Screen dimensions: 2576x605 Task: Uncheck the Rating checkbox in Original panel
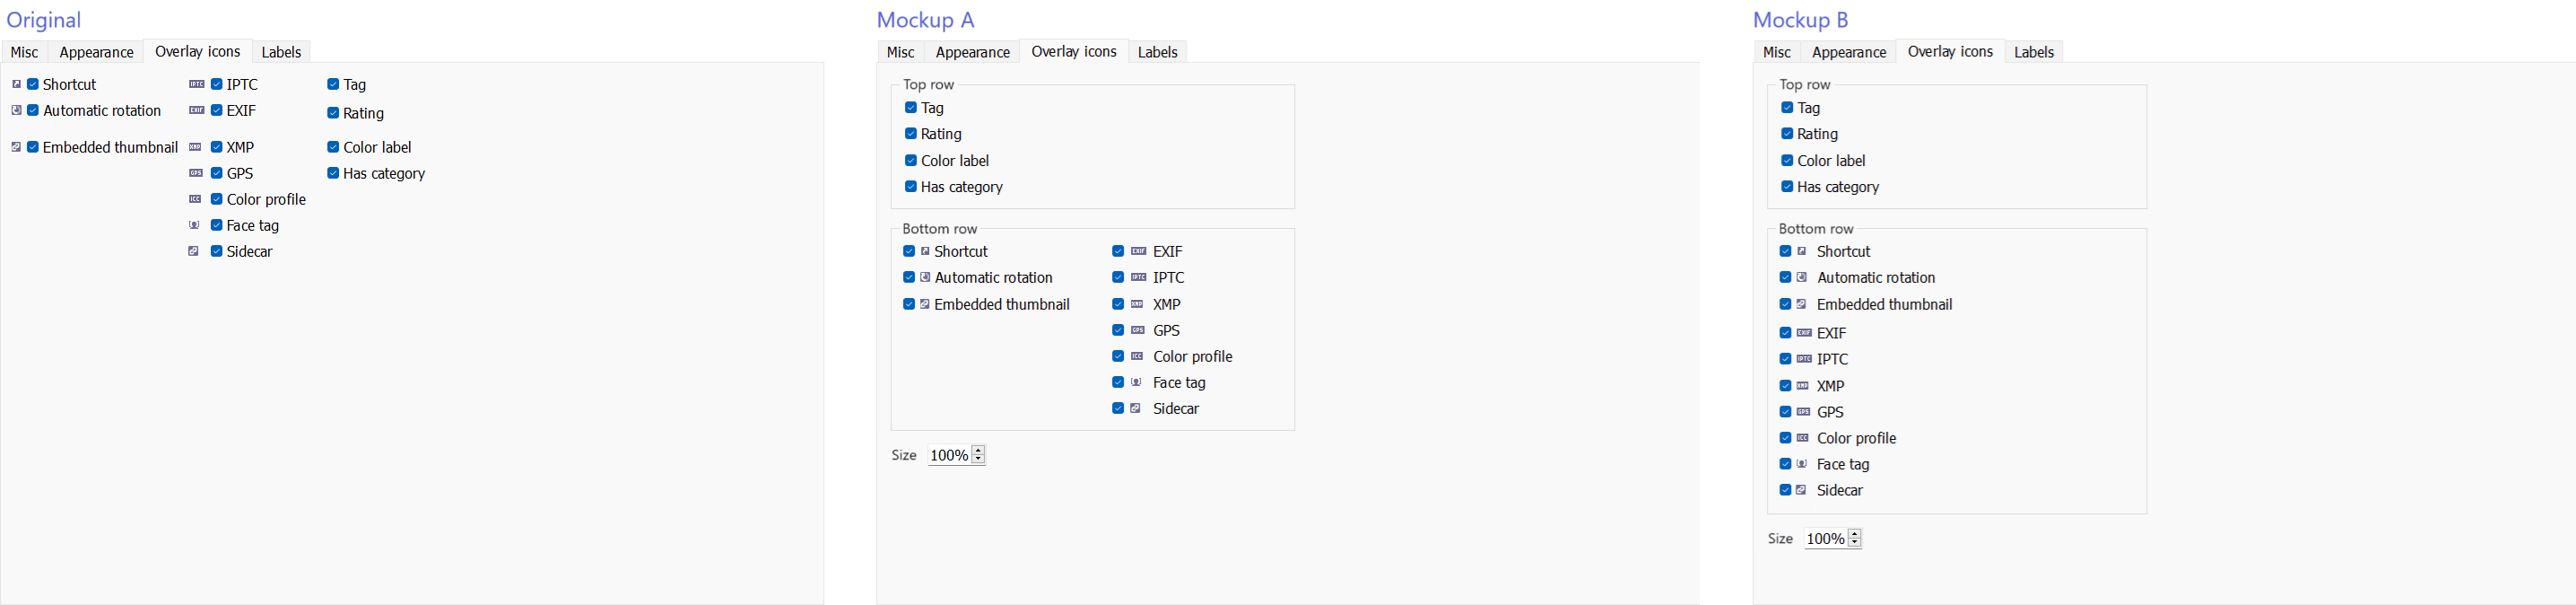coord(333,113)
